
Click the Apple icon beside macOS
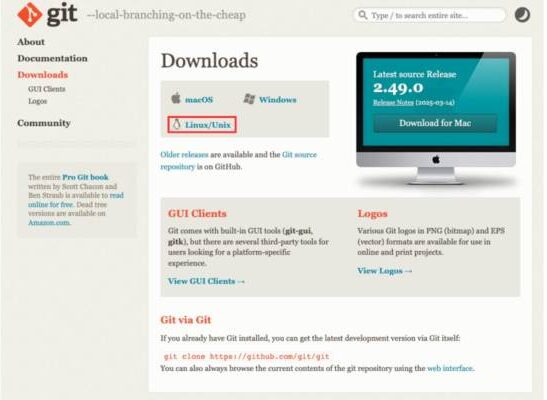(x=176, y=98)
